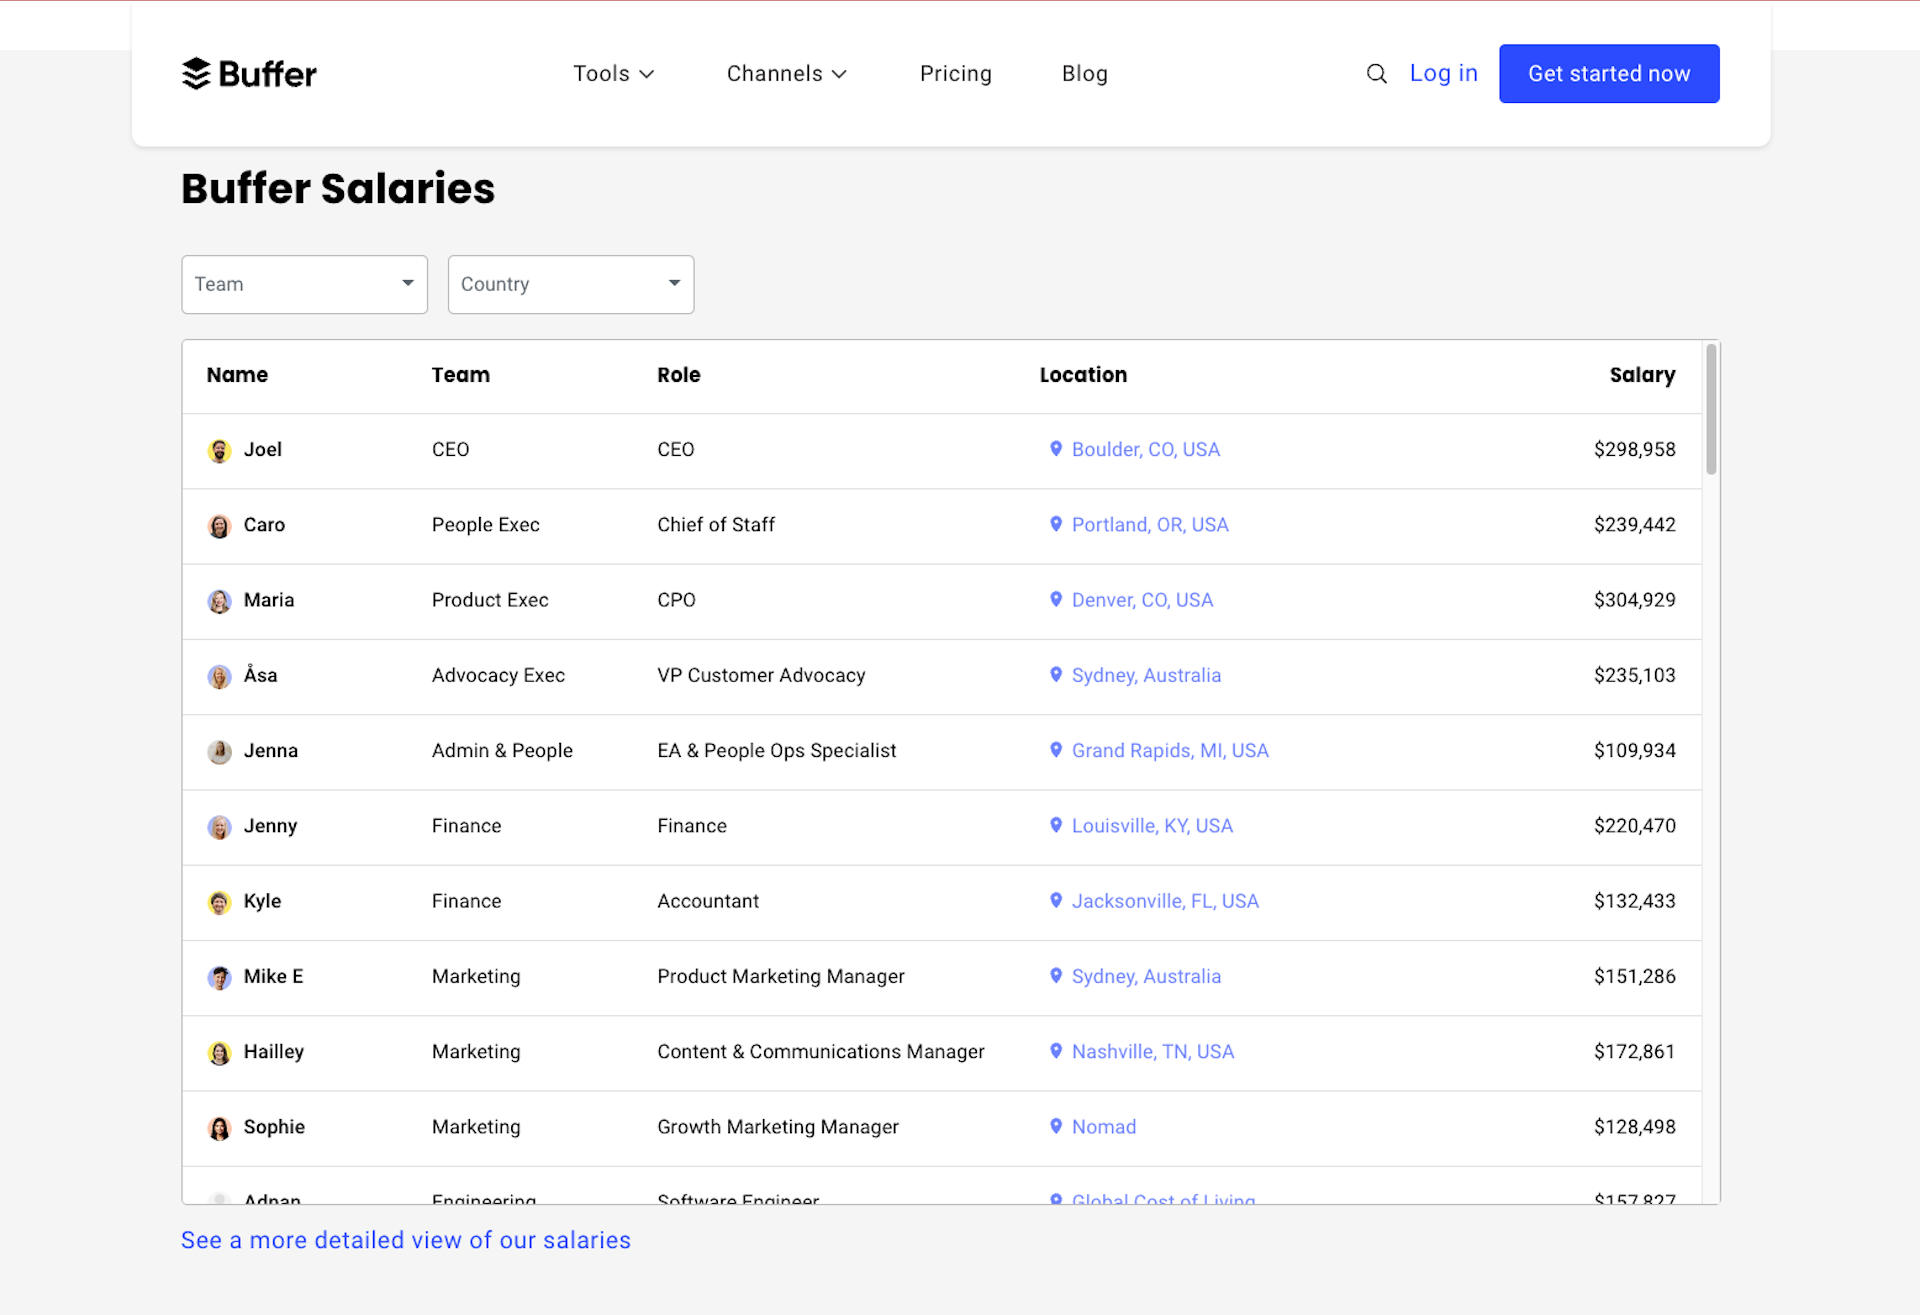Click Maria's avatar picture
This screenshot has height=1315, width=1920.
point(219,601)
